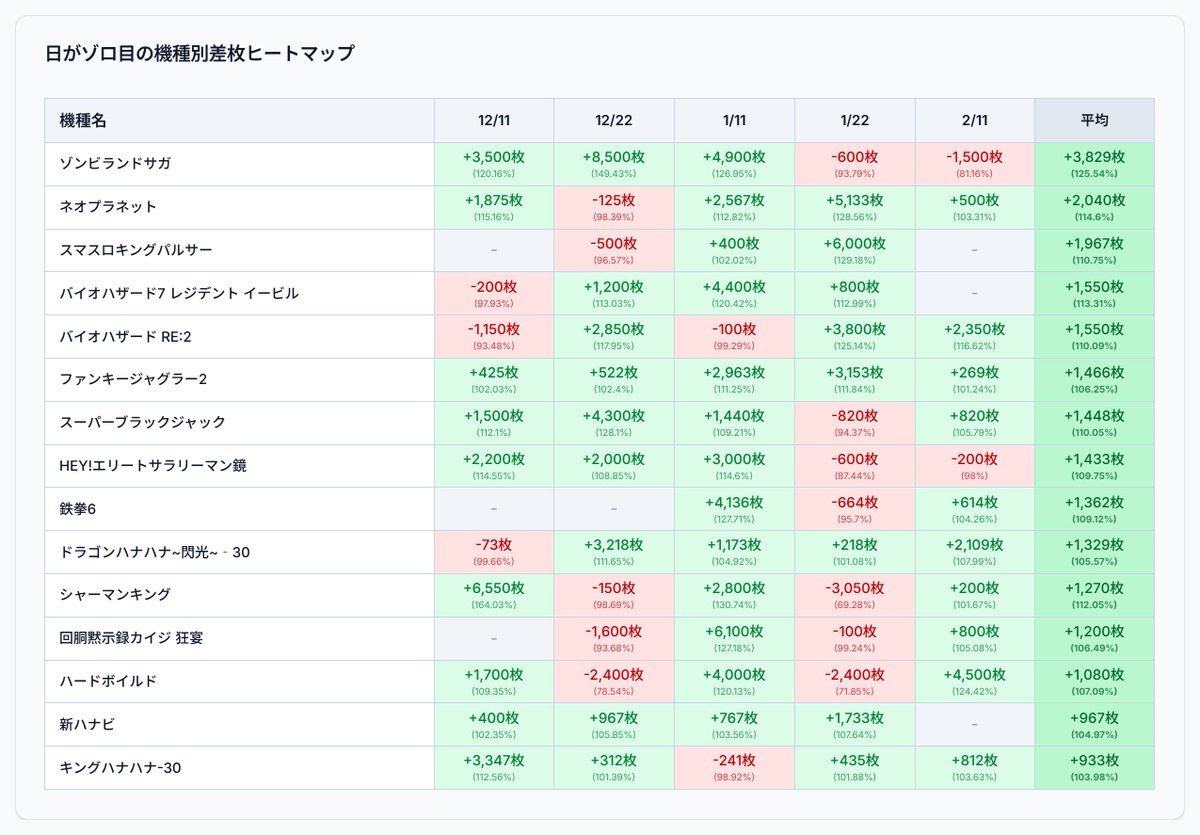Image resolution: width=1200 pixels, height=835 pixels.
Task: Click the -500枚 cell for スマスロキングパルサー
Action: 614,250
